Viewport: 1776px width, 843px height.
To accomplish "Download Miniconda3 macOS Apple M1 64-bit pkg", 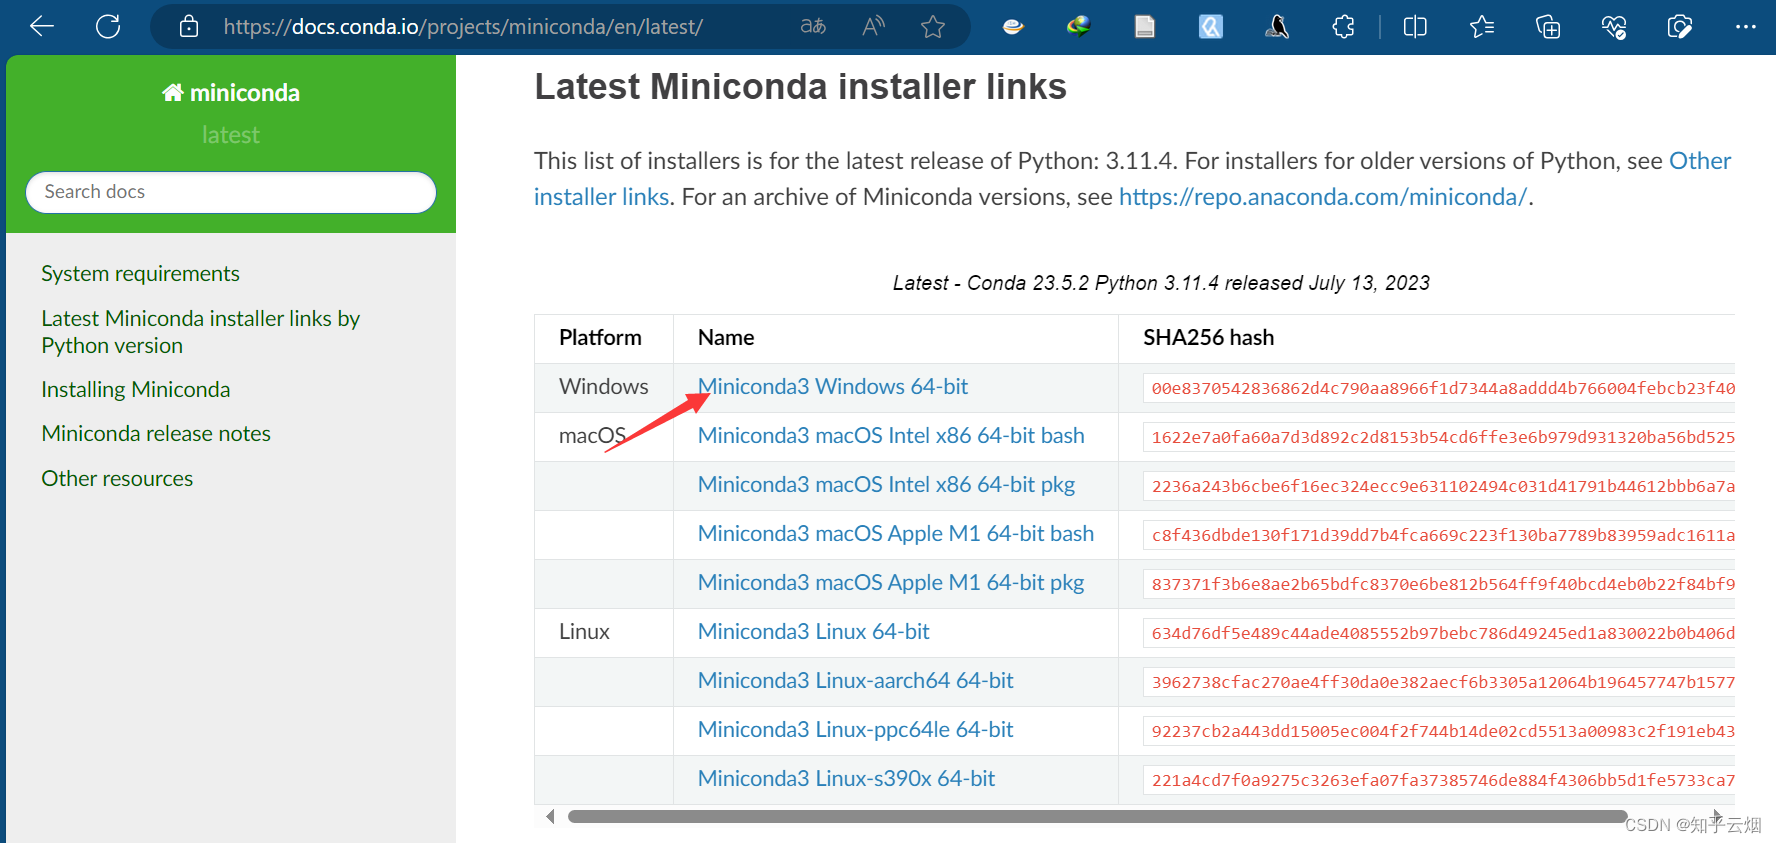I will pos(891,583).
